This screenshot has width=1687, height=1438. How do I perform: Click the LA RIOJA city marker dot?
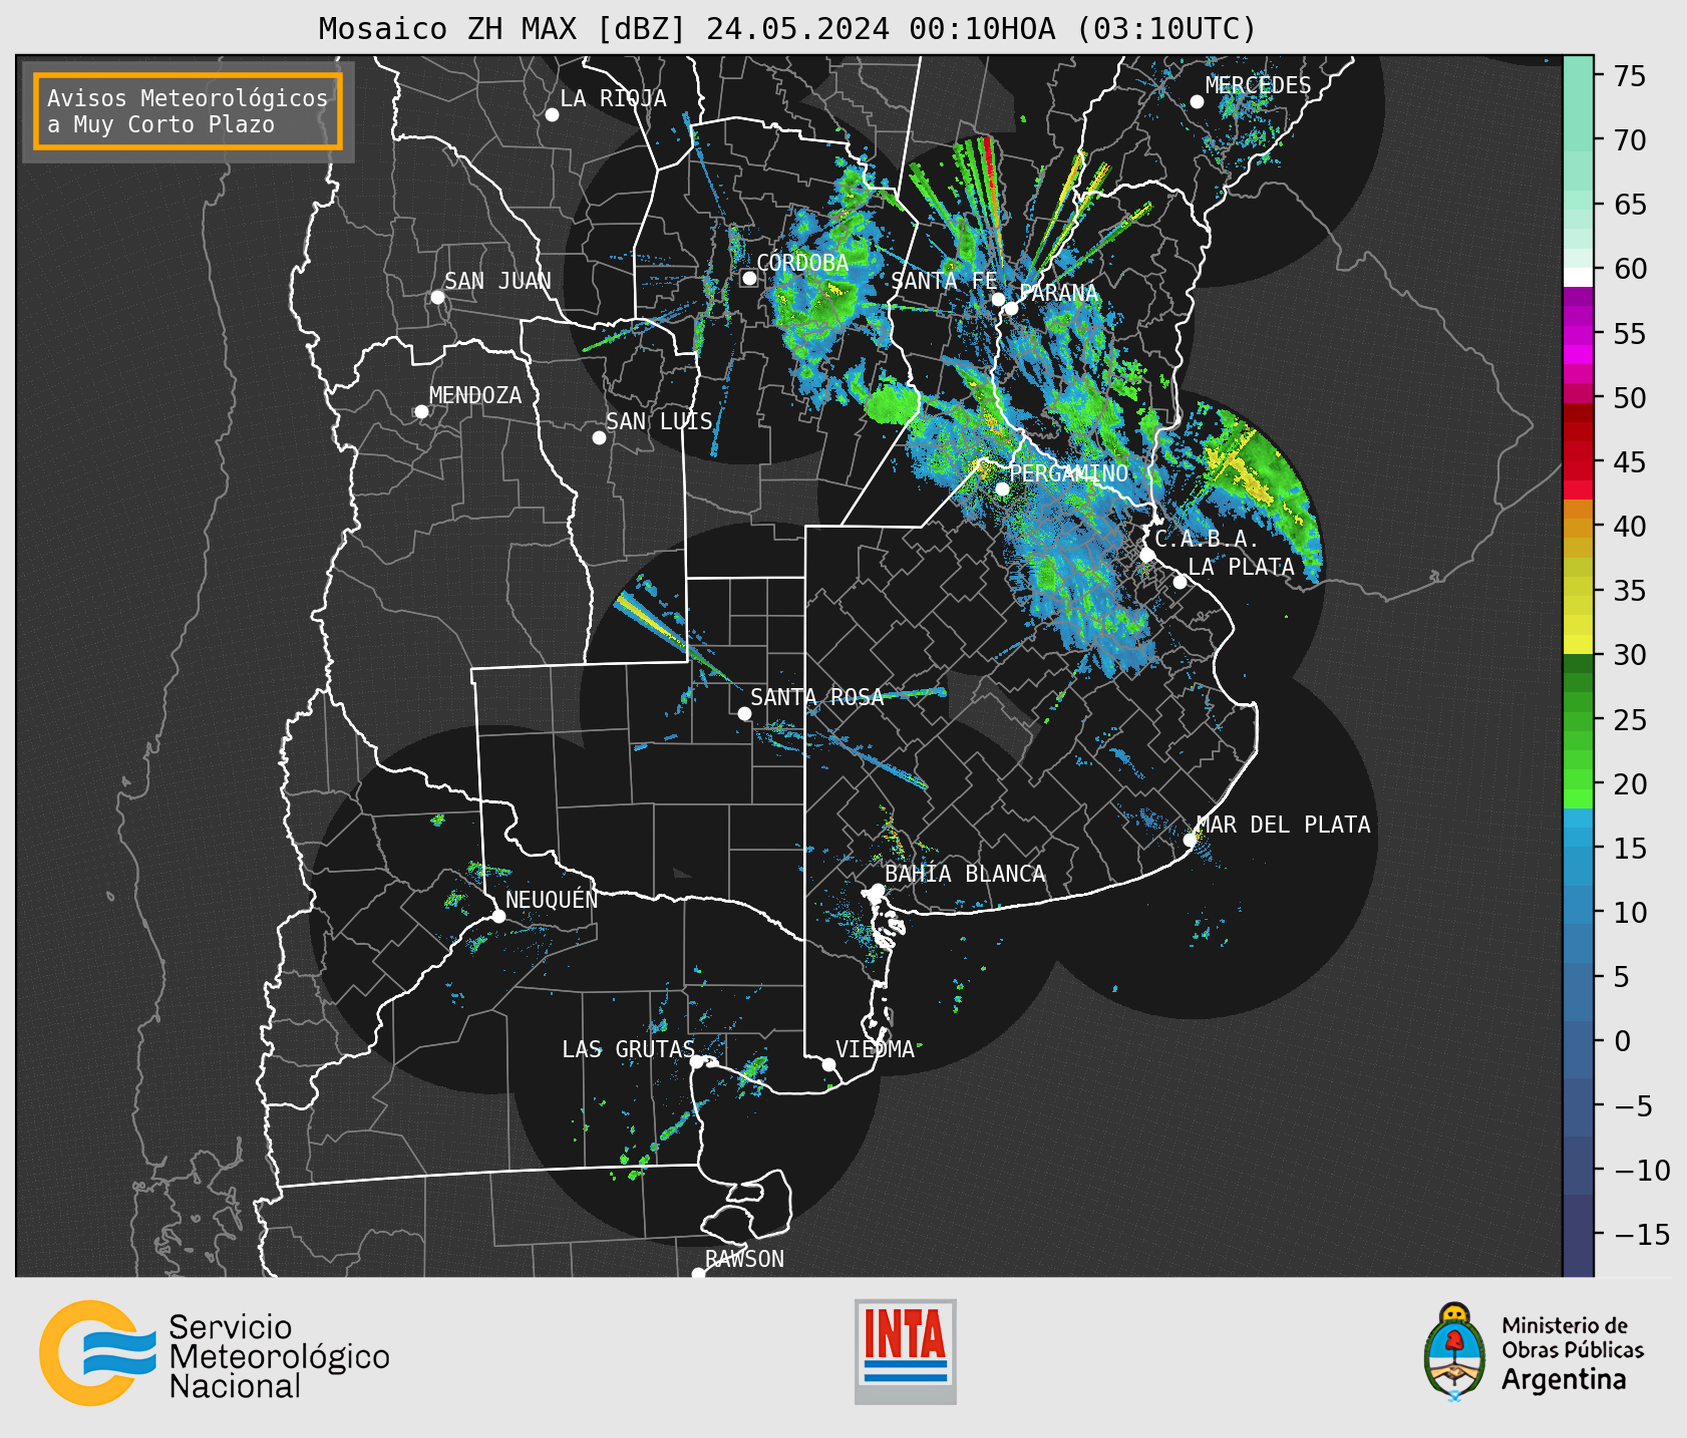[552, 115]
